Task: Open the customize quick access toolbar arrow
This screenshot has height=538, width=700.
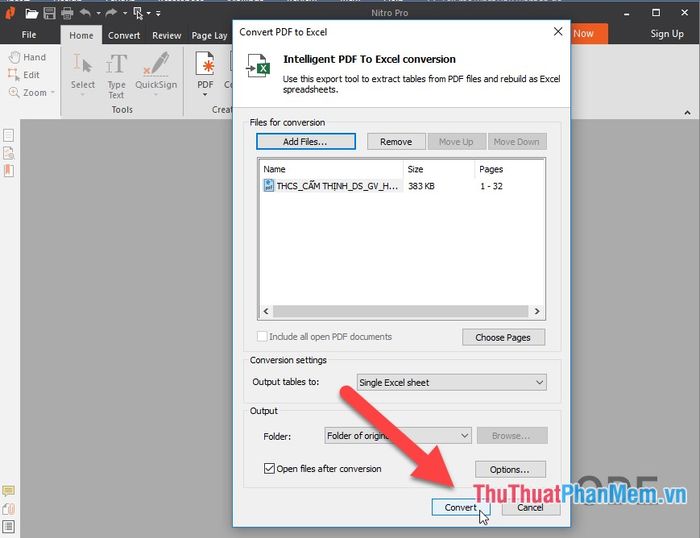Action: [158, 13]
